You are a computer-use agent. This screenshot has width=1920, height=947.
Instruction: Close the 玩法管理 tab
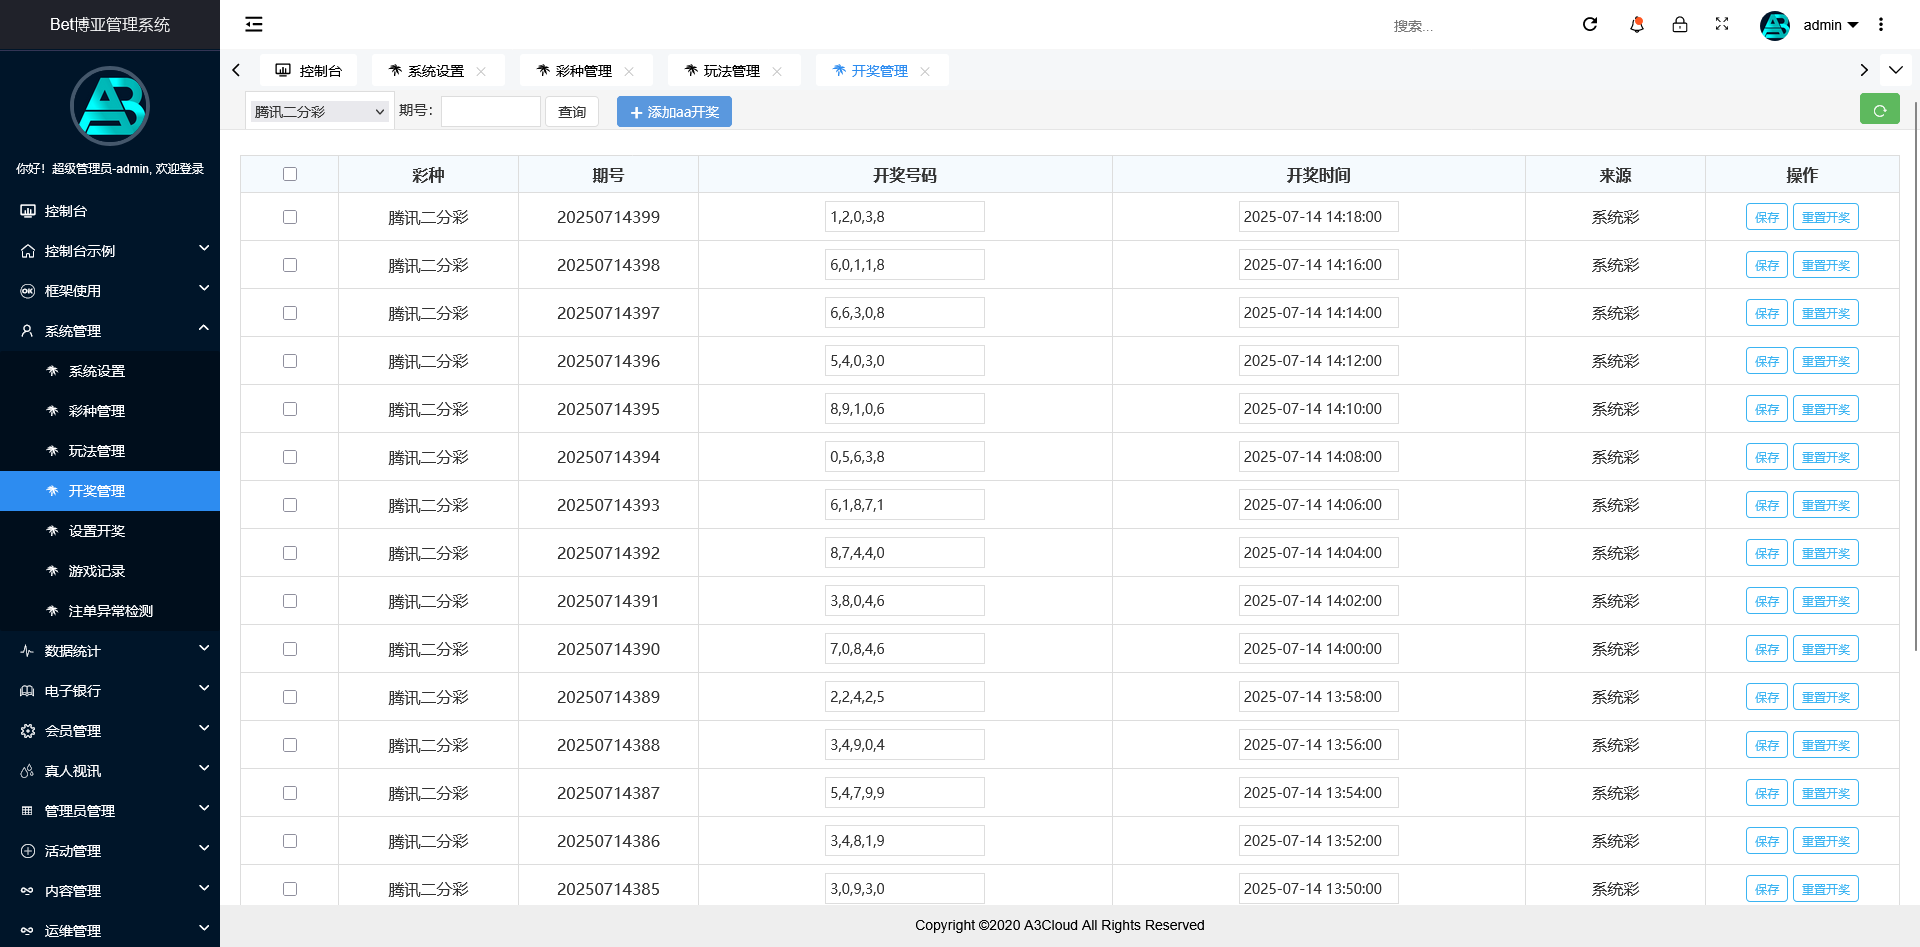[x=777, y=71]
